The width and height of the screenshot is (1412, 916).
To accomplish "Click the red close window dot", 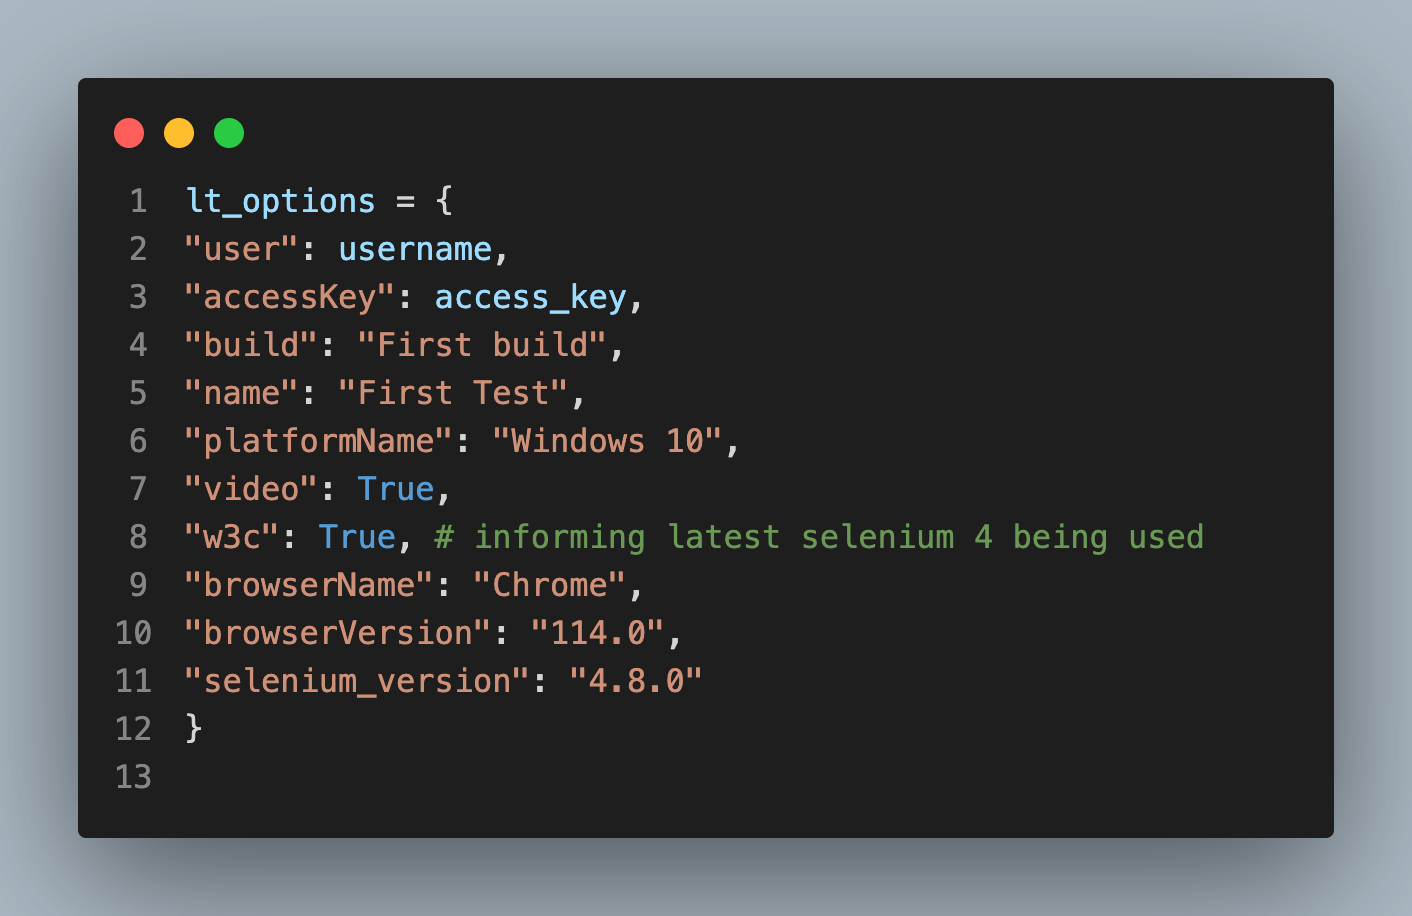I will pyautogui.click(x=129, y=133).
